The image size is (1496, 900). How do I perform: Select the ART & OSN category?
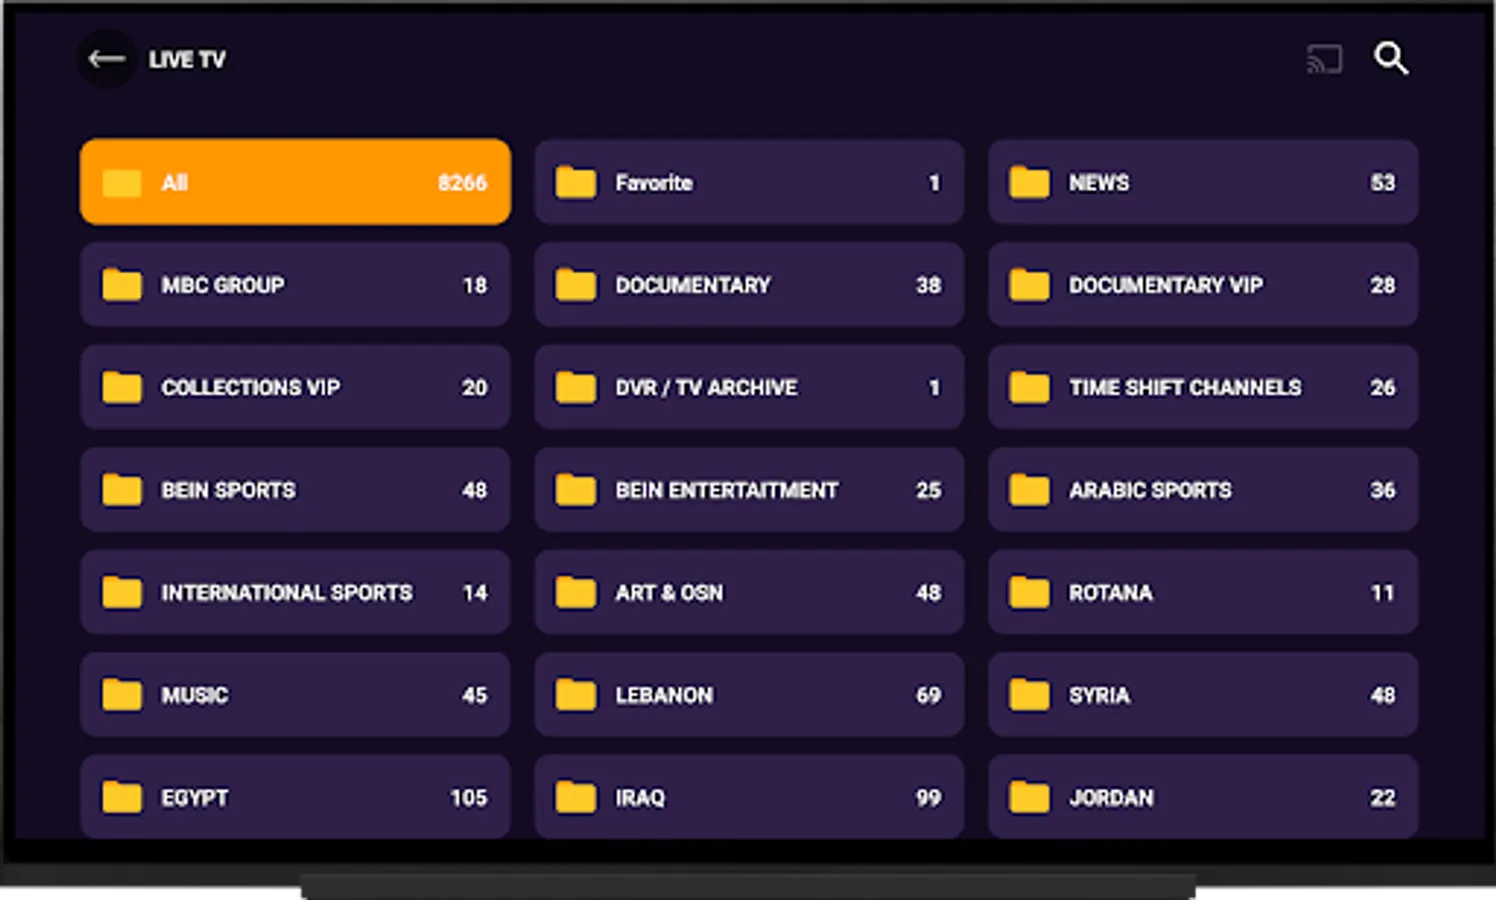(749, 592)
